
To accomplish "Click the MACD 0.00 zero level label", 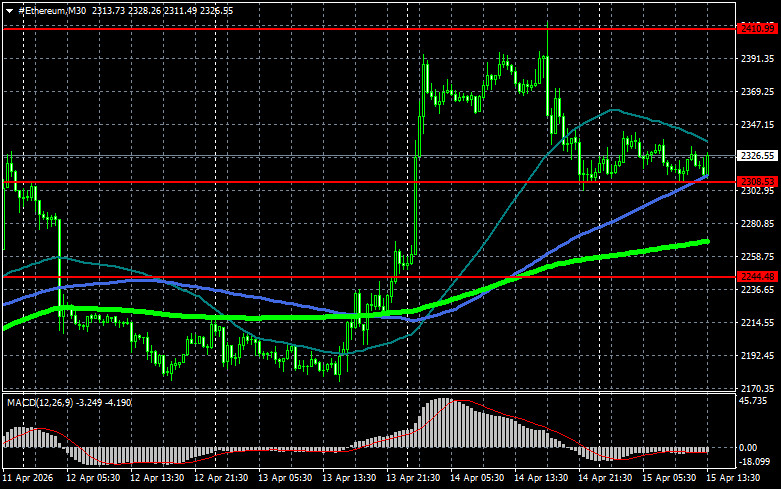I will click(748, 448).
